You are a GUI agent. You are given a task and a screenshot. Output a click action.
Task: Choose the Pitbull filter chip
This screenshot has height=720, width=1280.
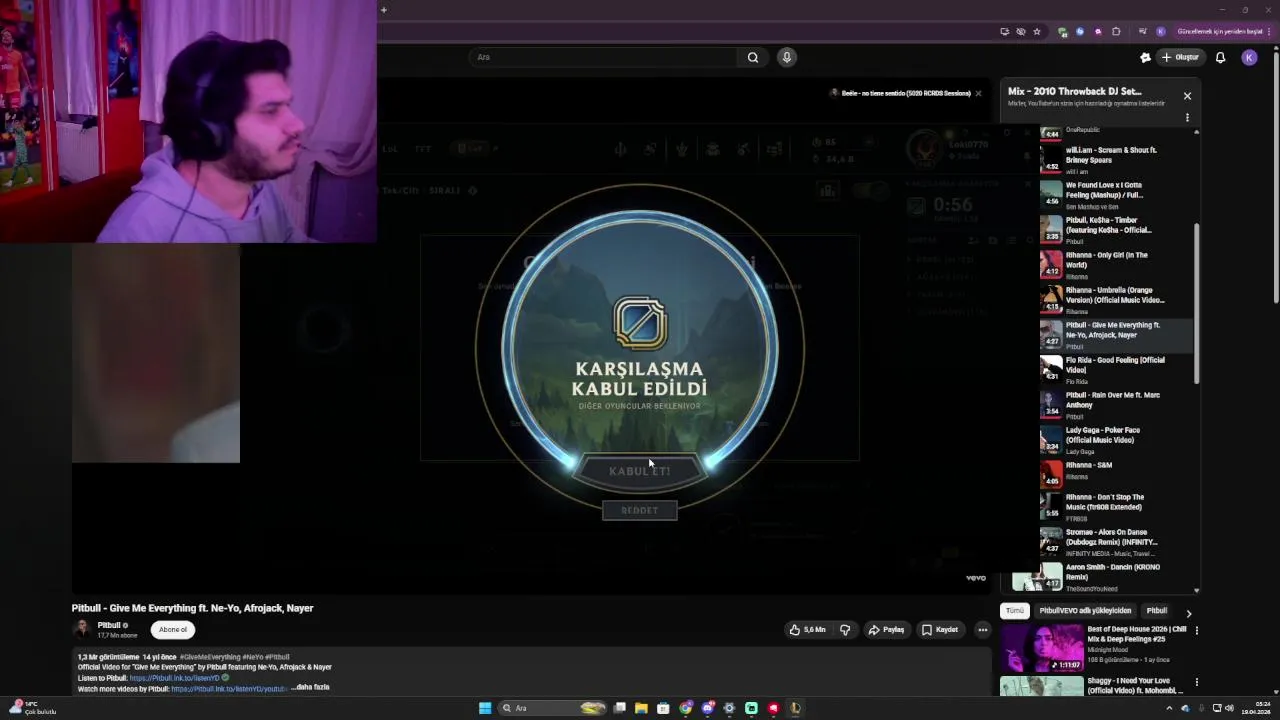tap(1157, 611)
